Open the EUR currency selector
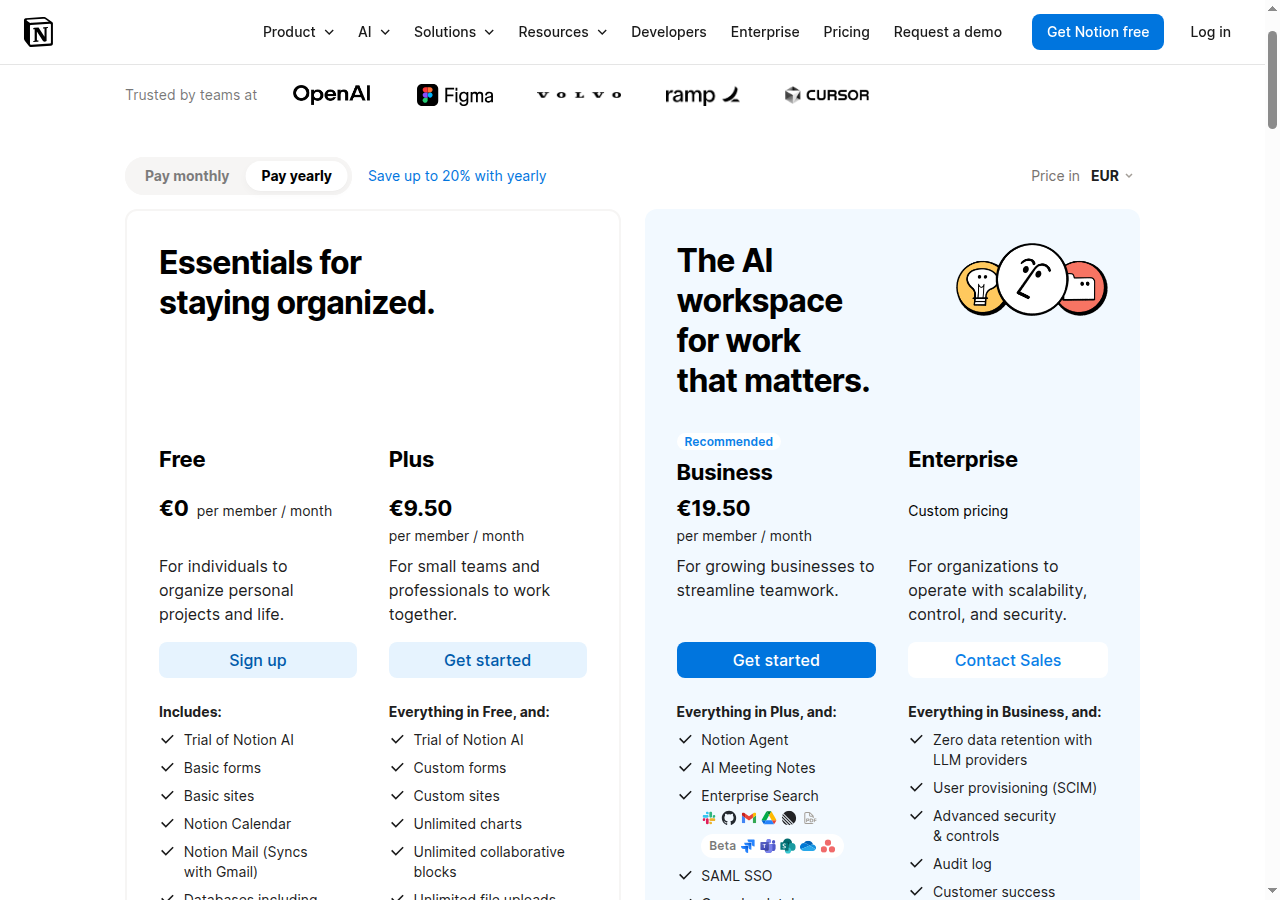Image resolution: width=1280 pixels, height=900 pixels. (x=1112, y=176)
